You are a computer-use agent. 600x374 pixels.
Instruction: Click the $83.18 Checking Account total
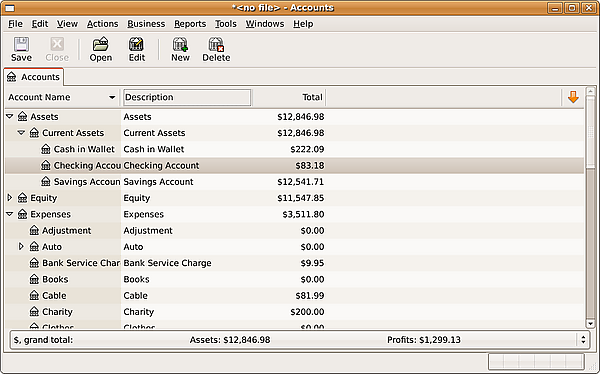tap(310, 165)
